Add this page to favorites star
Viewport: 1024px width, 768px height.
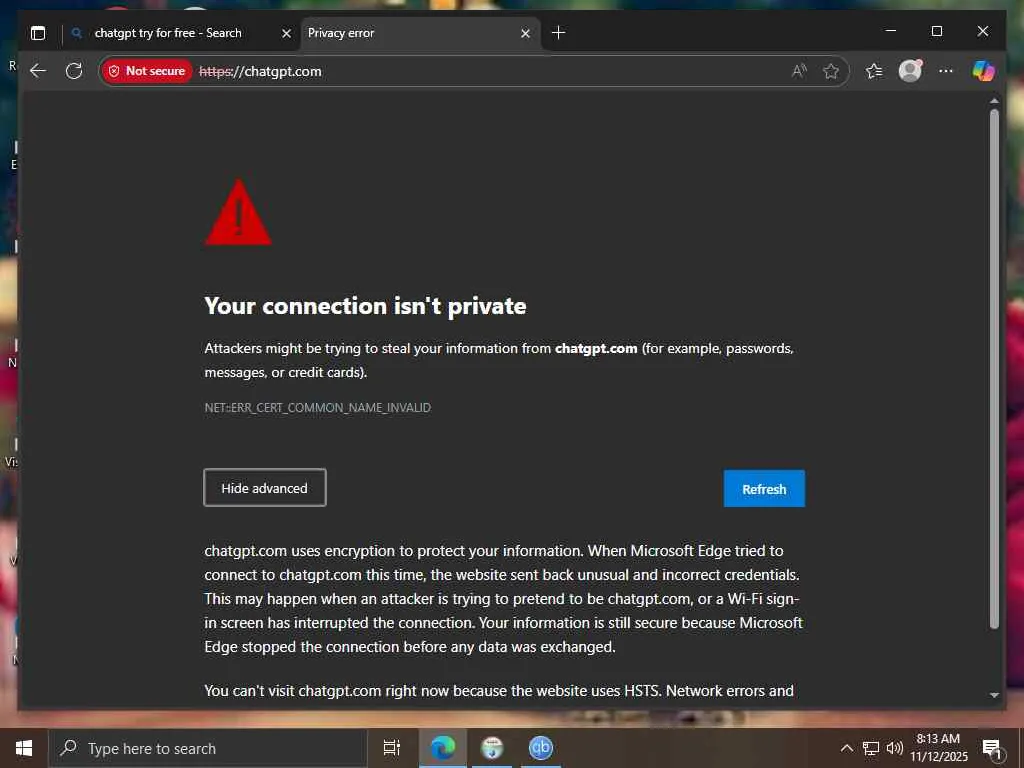point(831,71)
